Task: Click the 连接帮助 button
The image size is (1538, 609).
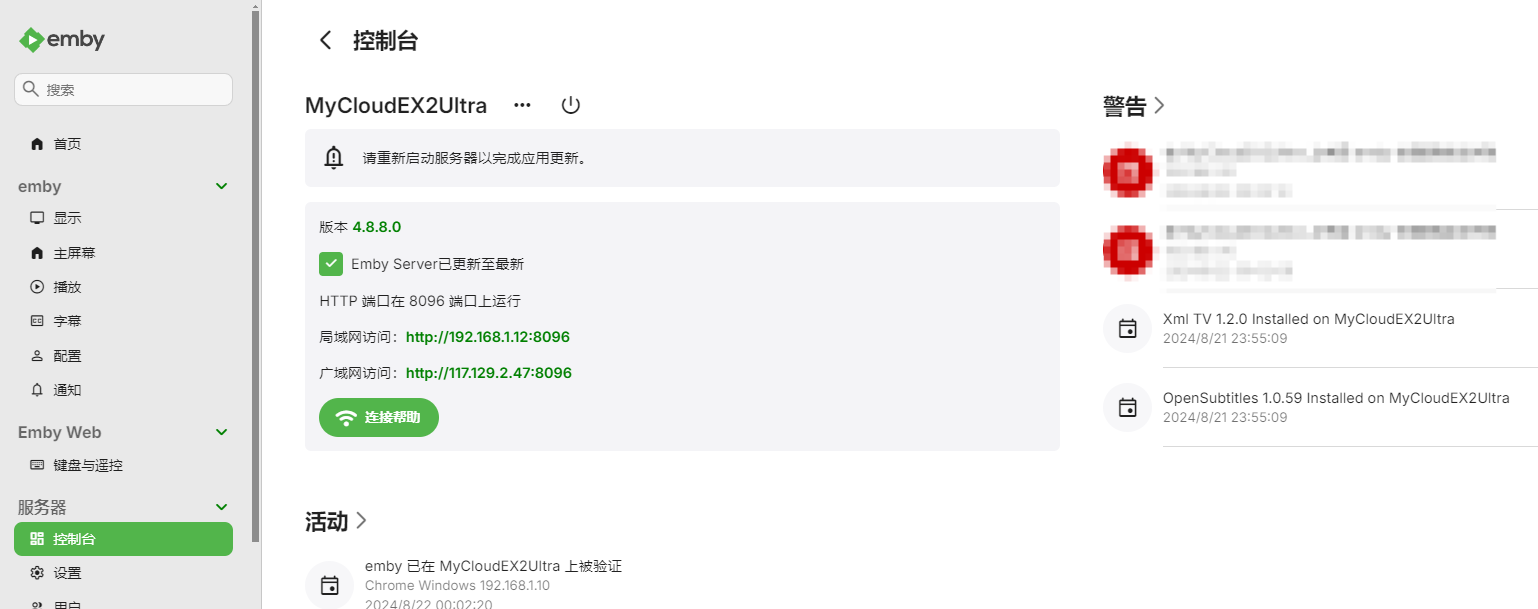Action: click(x=379, y=417)
